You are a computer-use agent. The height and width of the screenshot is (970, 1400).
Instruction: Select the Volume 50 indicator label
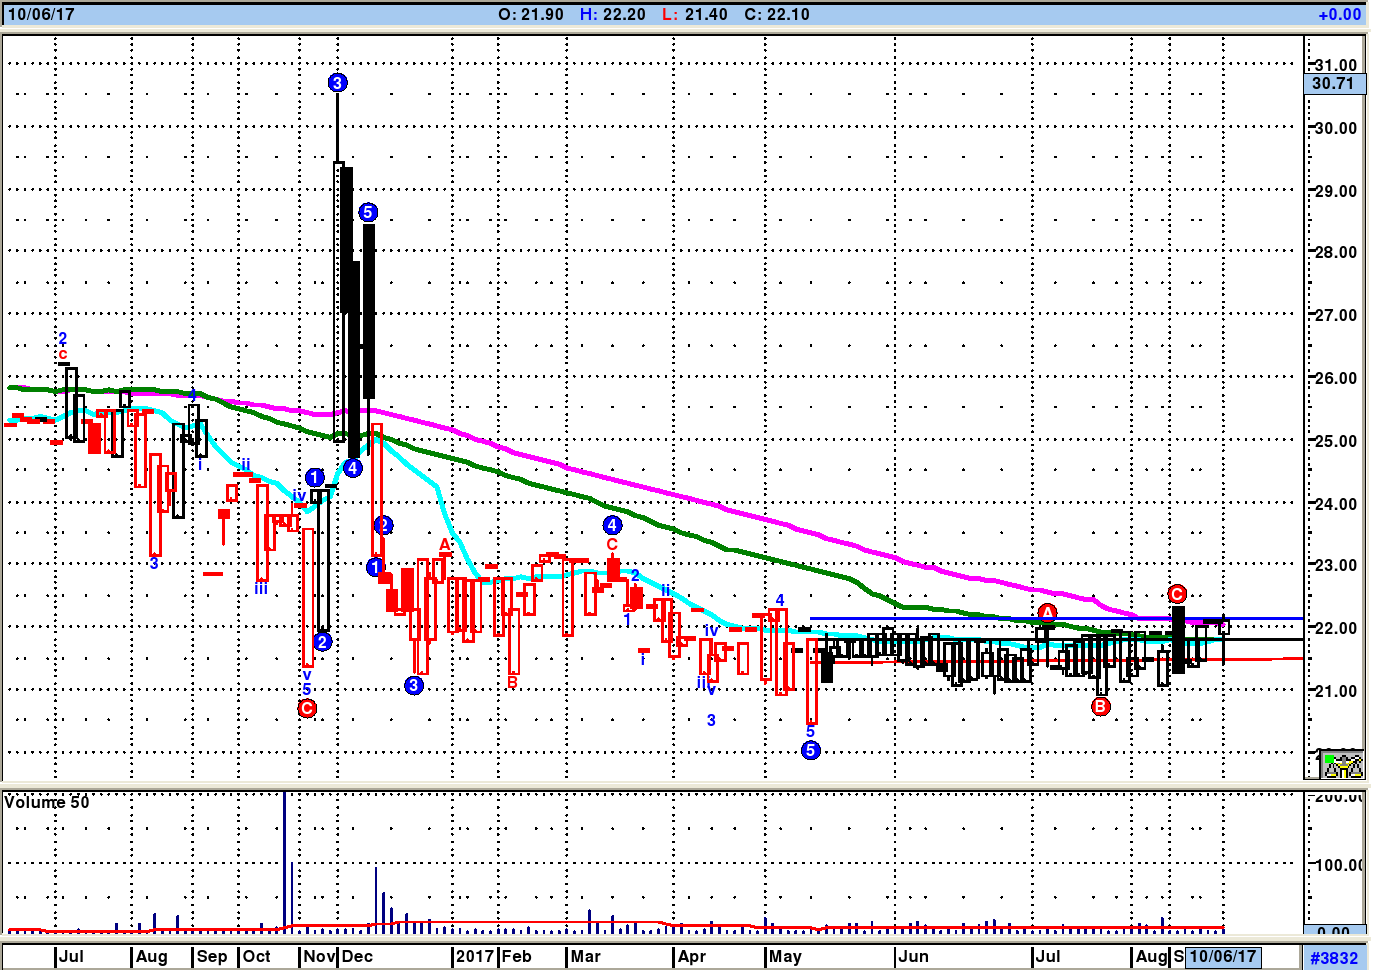pos(47,802)
